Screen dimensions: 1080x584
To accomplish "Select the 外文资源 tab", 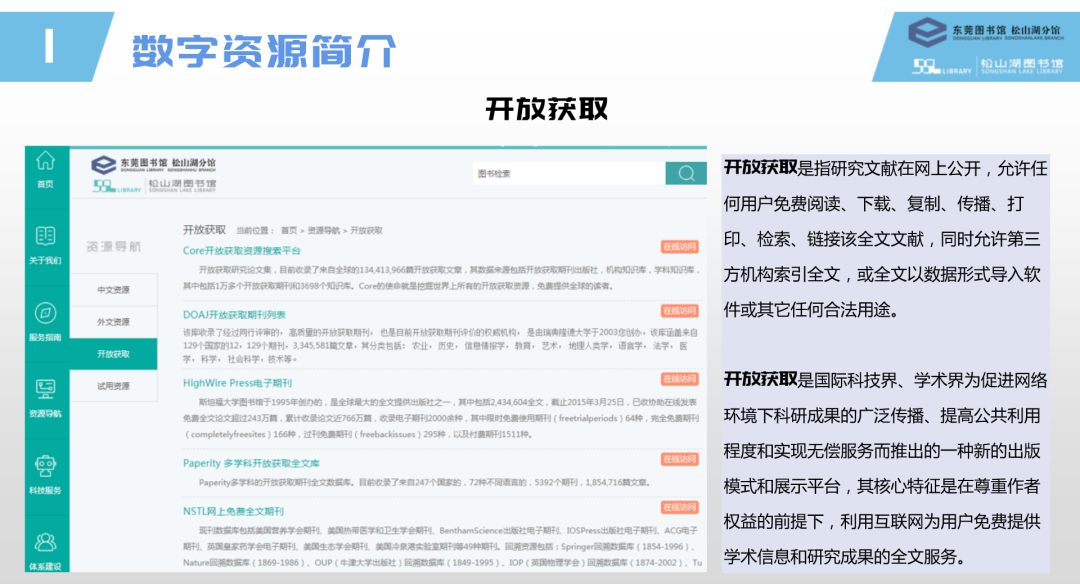I will [113, 322].
